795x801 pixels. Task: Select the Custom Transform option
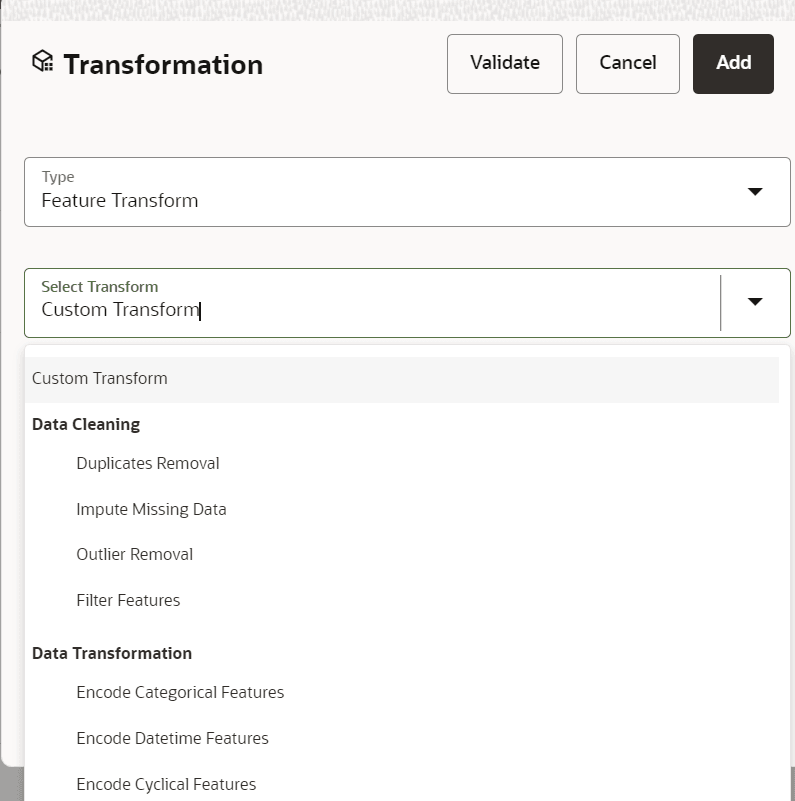(99, 378)
